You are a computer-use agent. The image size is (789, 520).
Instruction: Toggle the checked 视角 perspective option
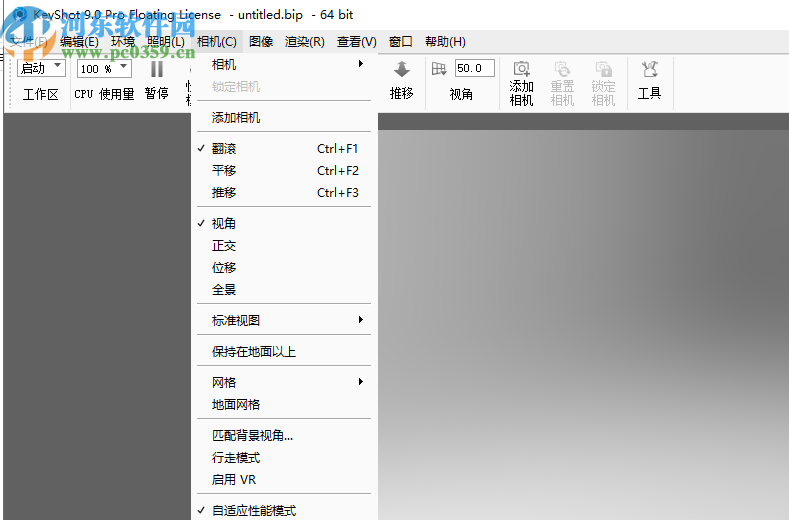pyautogui.click(x=284, y=224)
